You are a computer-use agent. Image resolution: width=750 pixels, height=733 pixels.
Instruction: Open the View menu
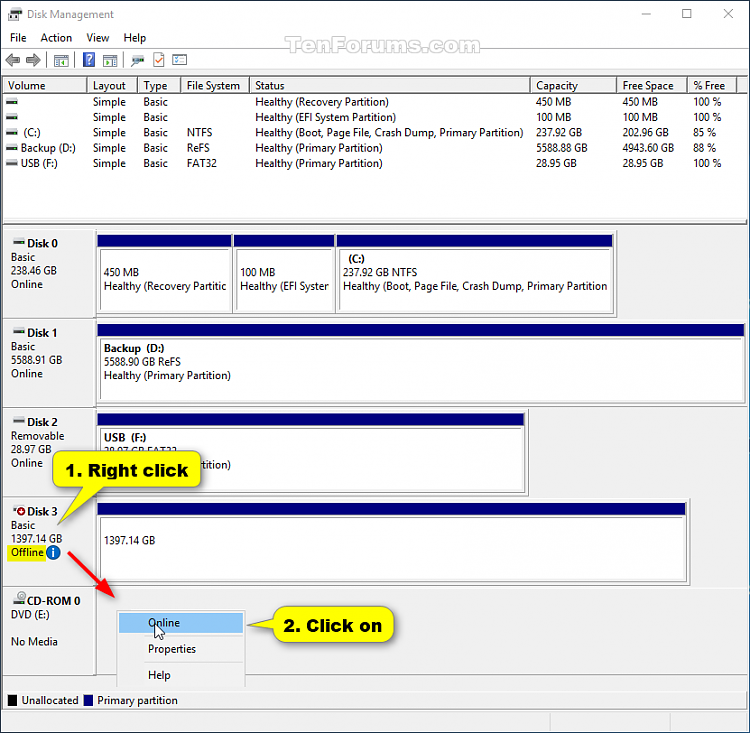point(98,38)
